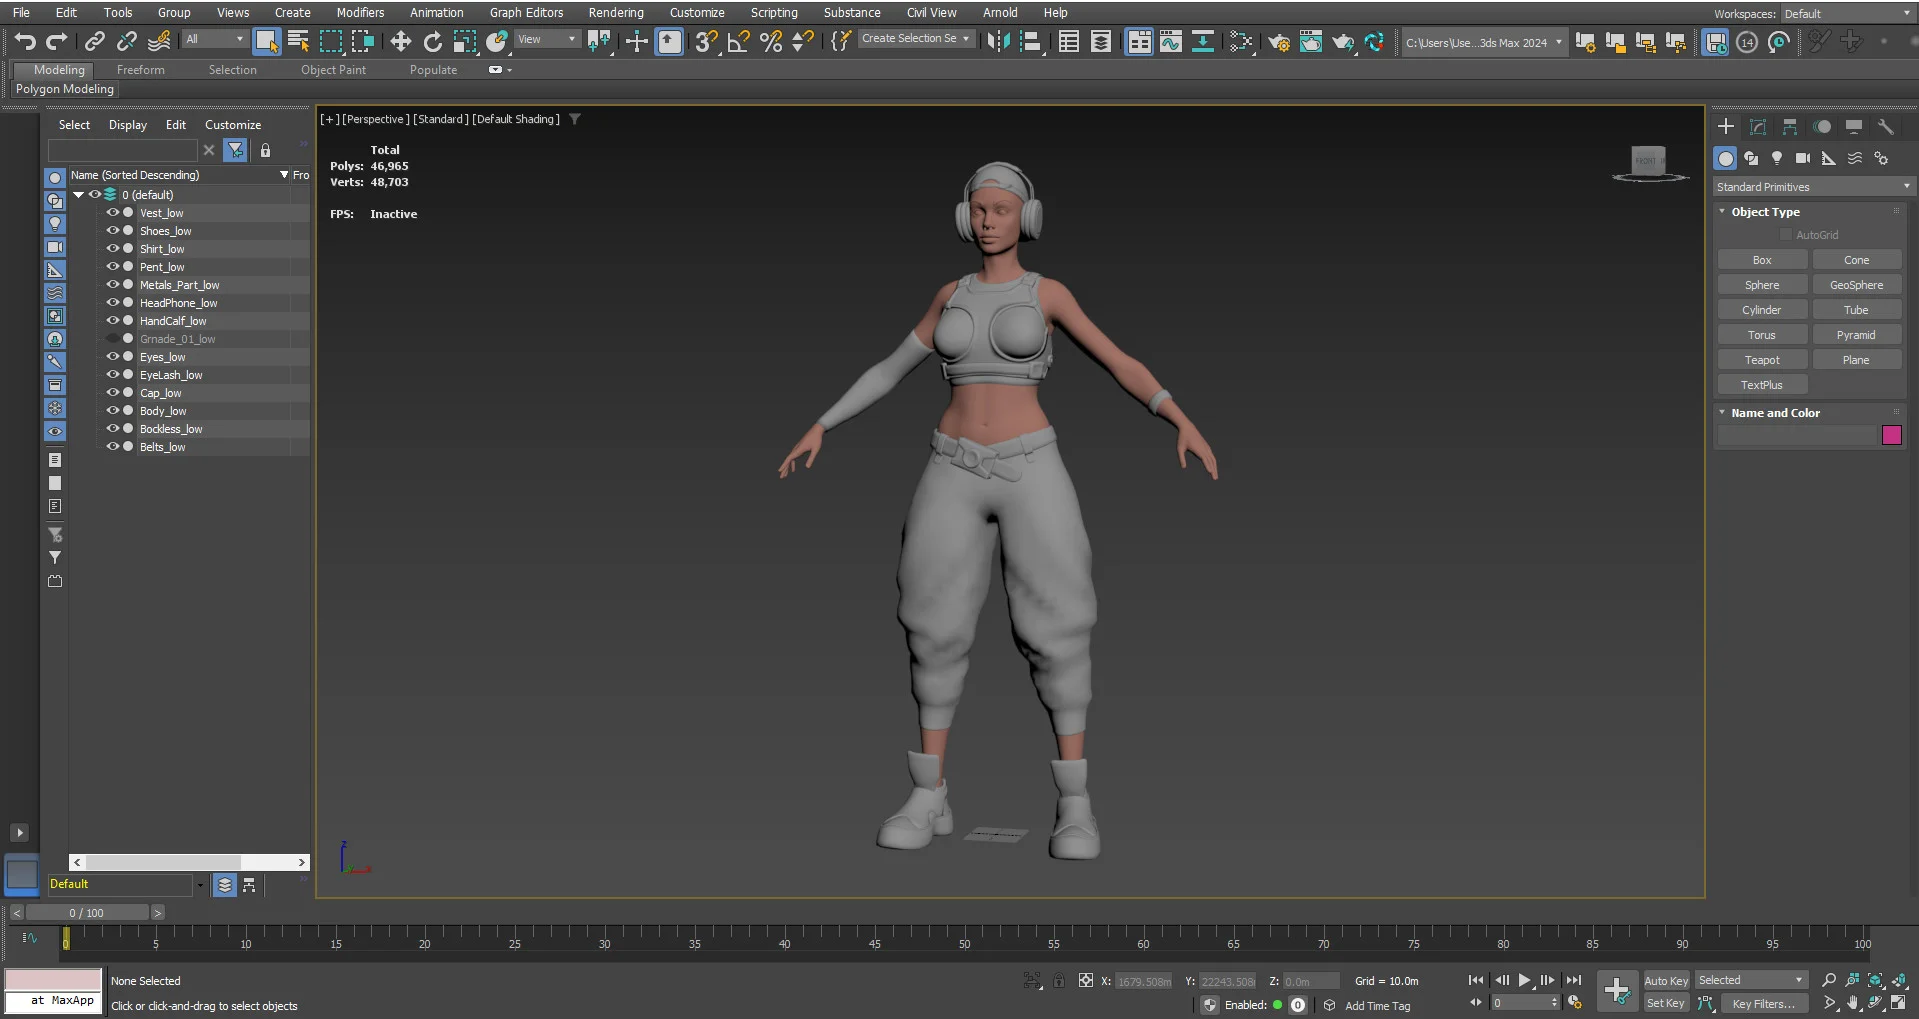Viewport: 1919px width, 1019px height.
Task: Toggle Angle Snap in main toolbar
Action: (x=739, y=41)
